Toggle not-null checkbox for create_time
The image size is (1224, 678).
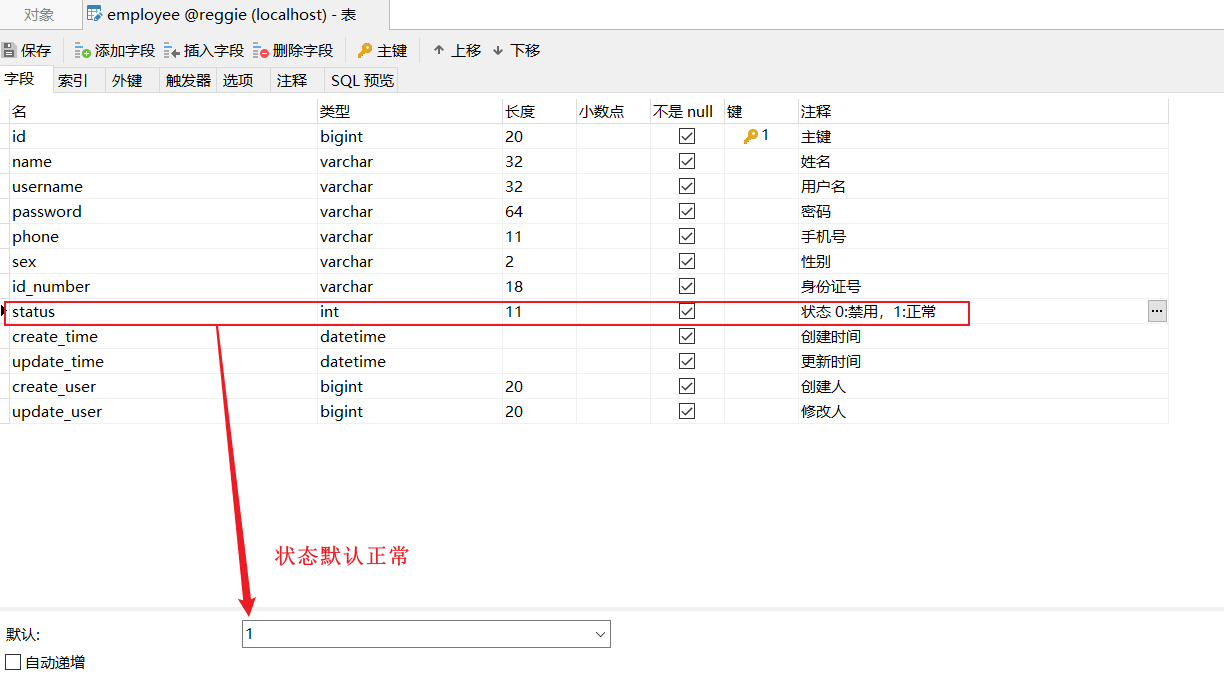(687, 336)
